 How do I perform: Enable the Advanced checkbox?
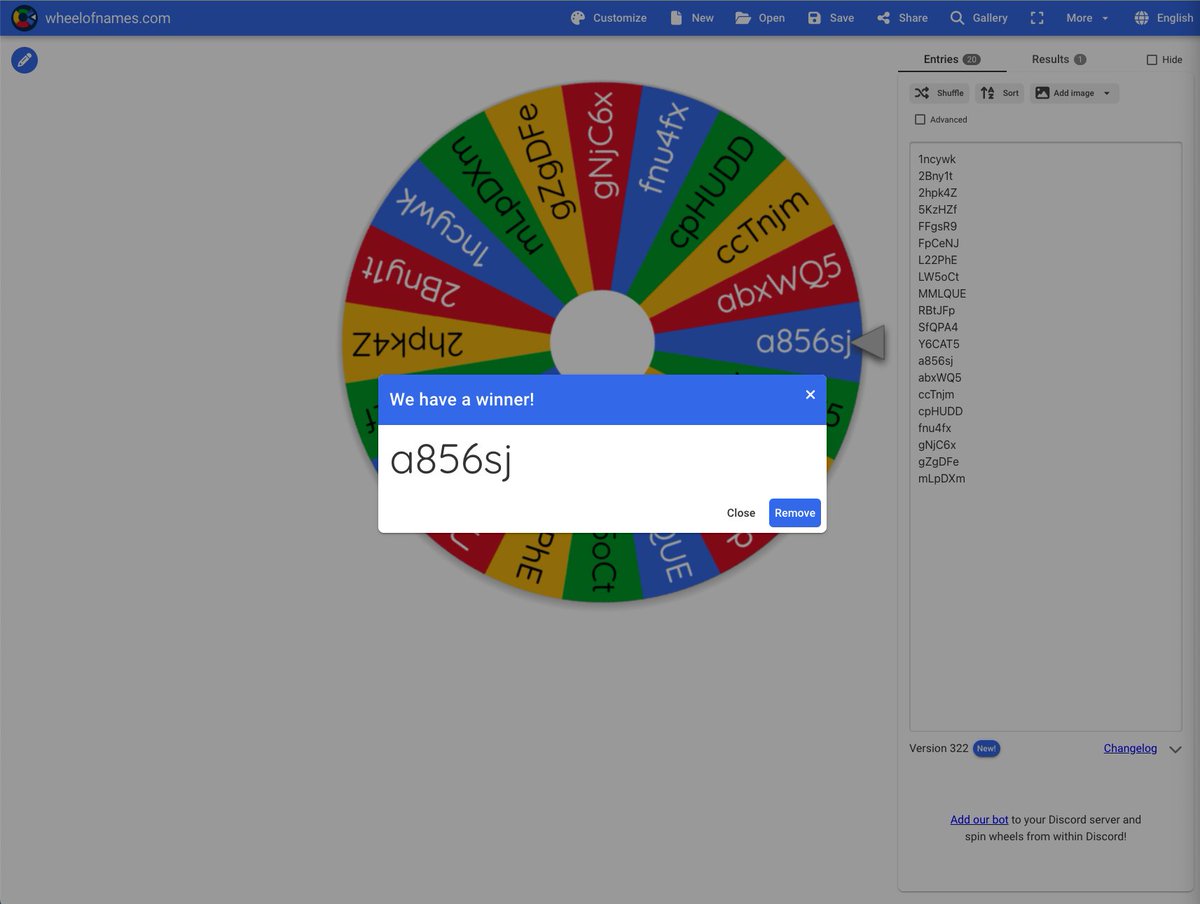pos(920,120)
